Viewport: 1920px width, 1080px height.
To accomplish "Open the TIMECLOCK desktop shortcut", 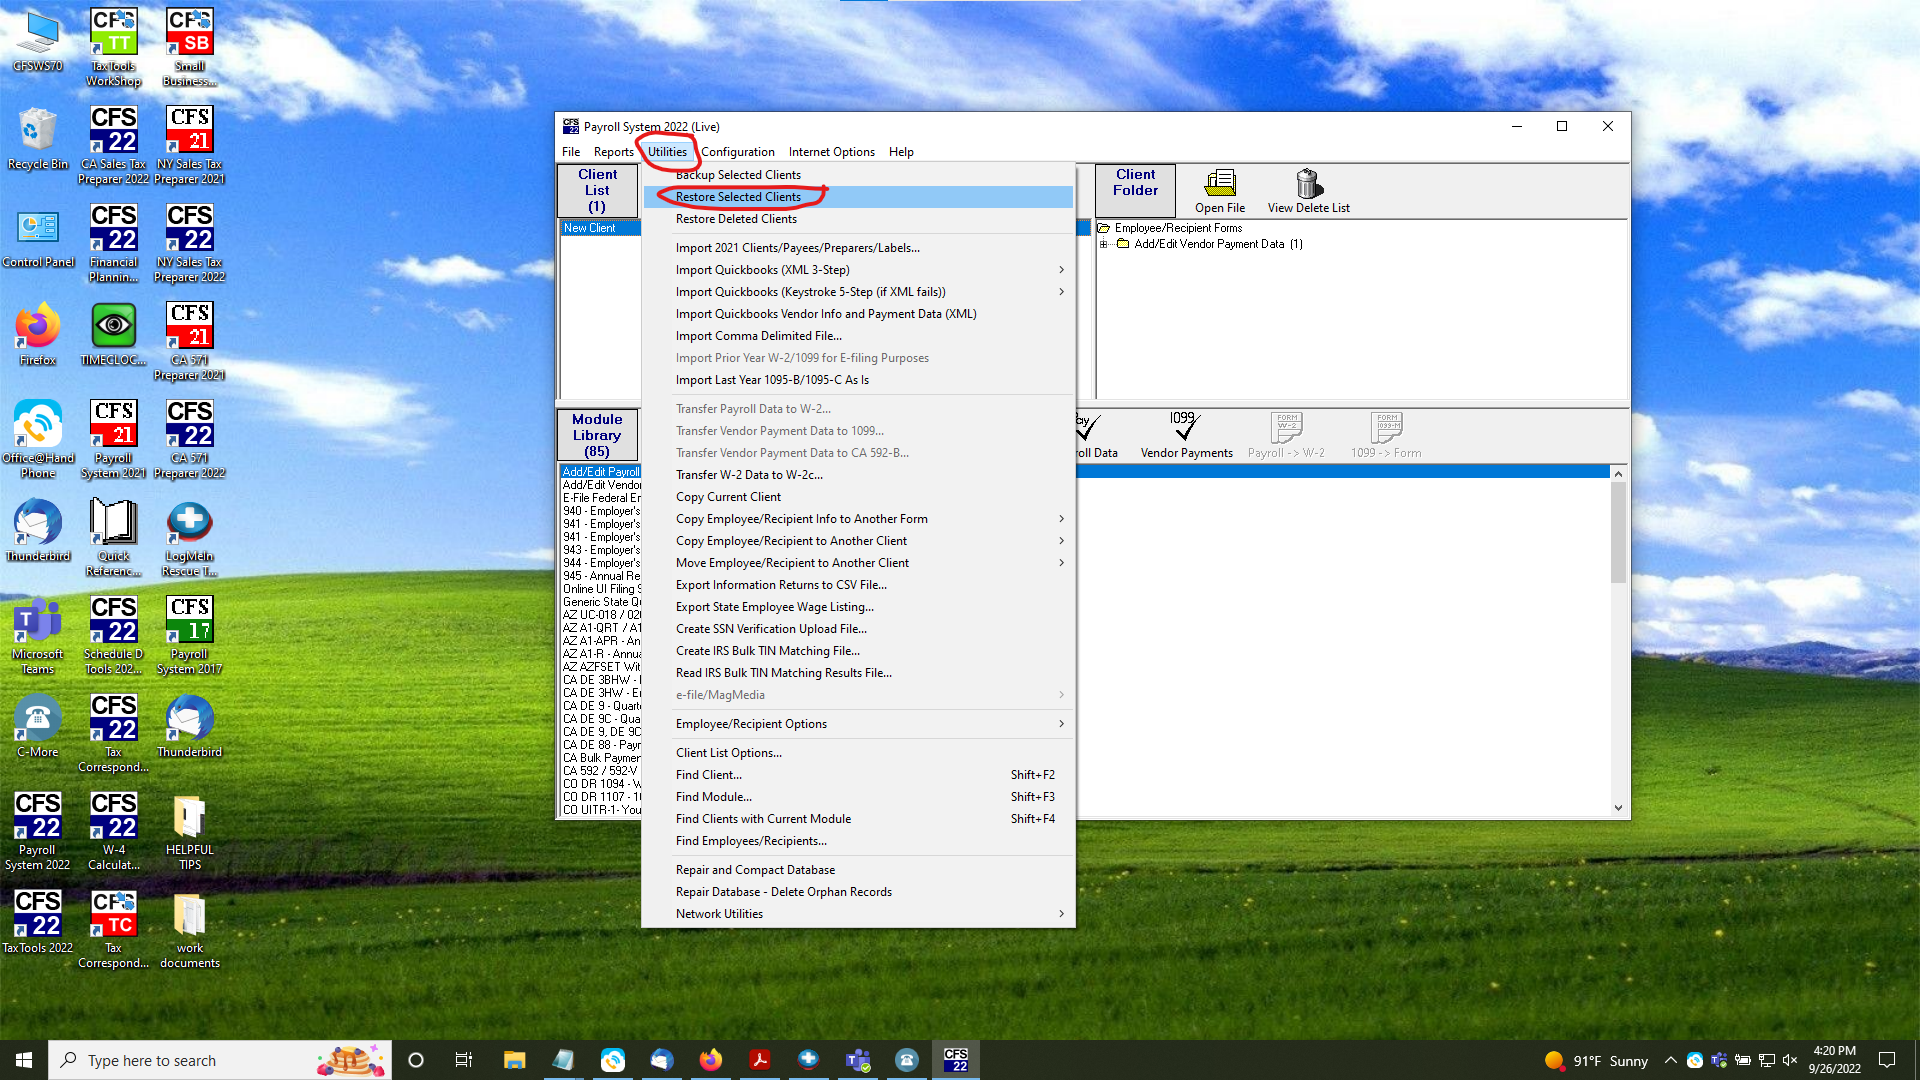I will (x=113, y=335).
